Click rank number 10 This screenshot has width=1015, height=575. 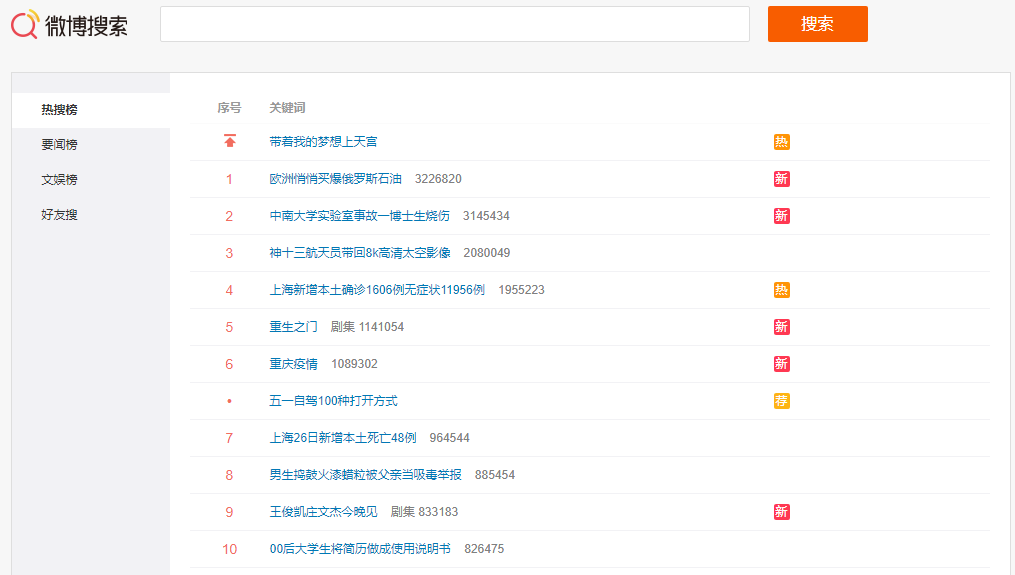[230, 549]
